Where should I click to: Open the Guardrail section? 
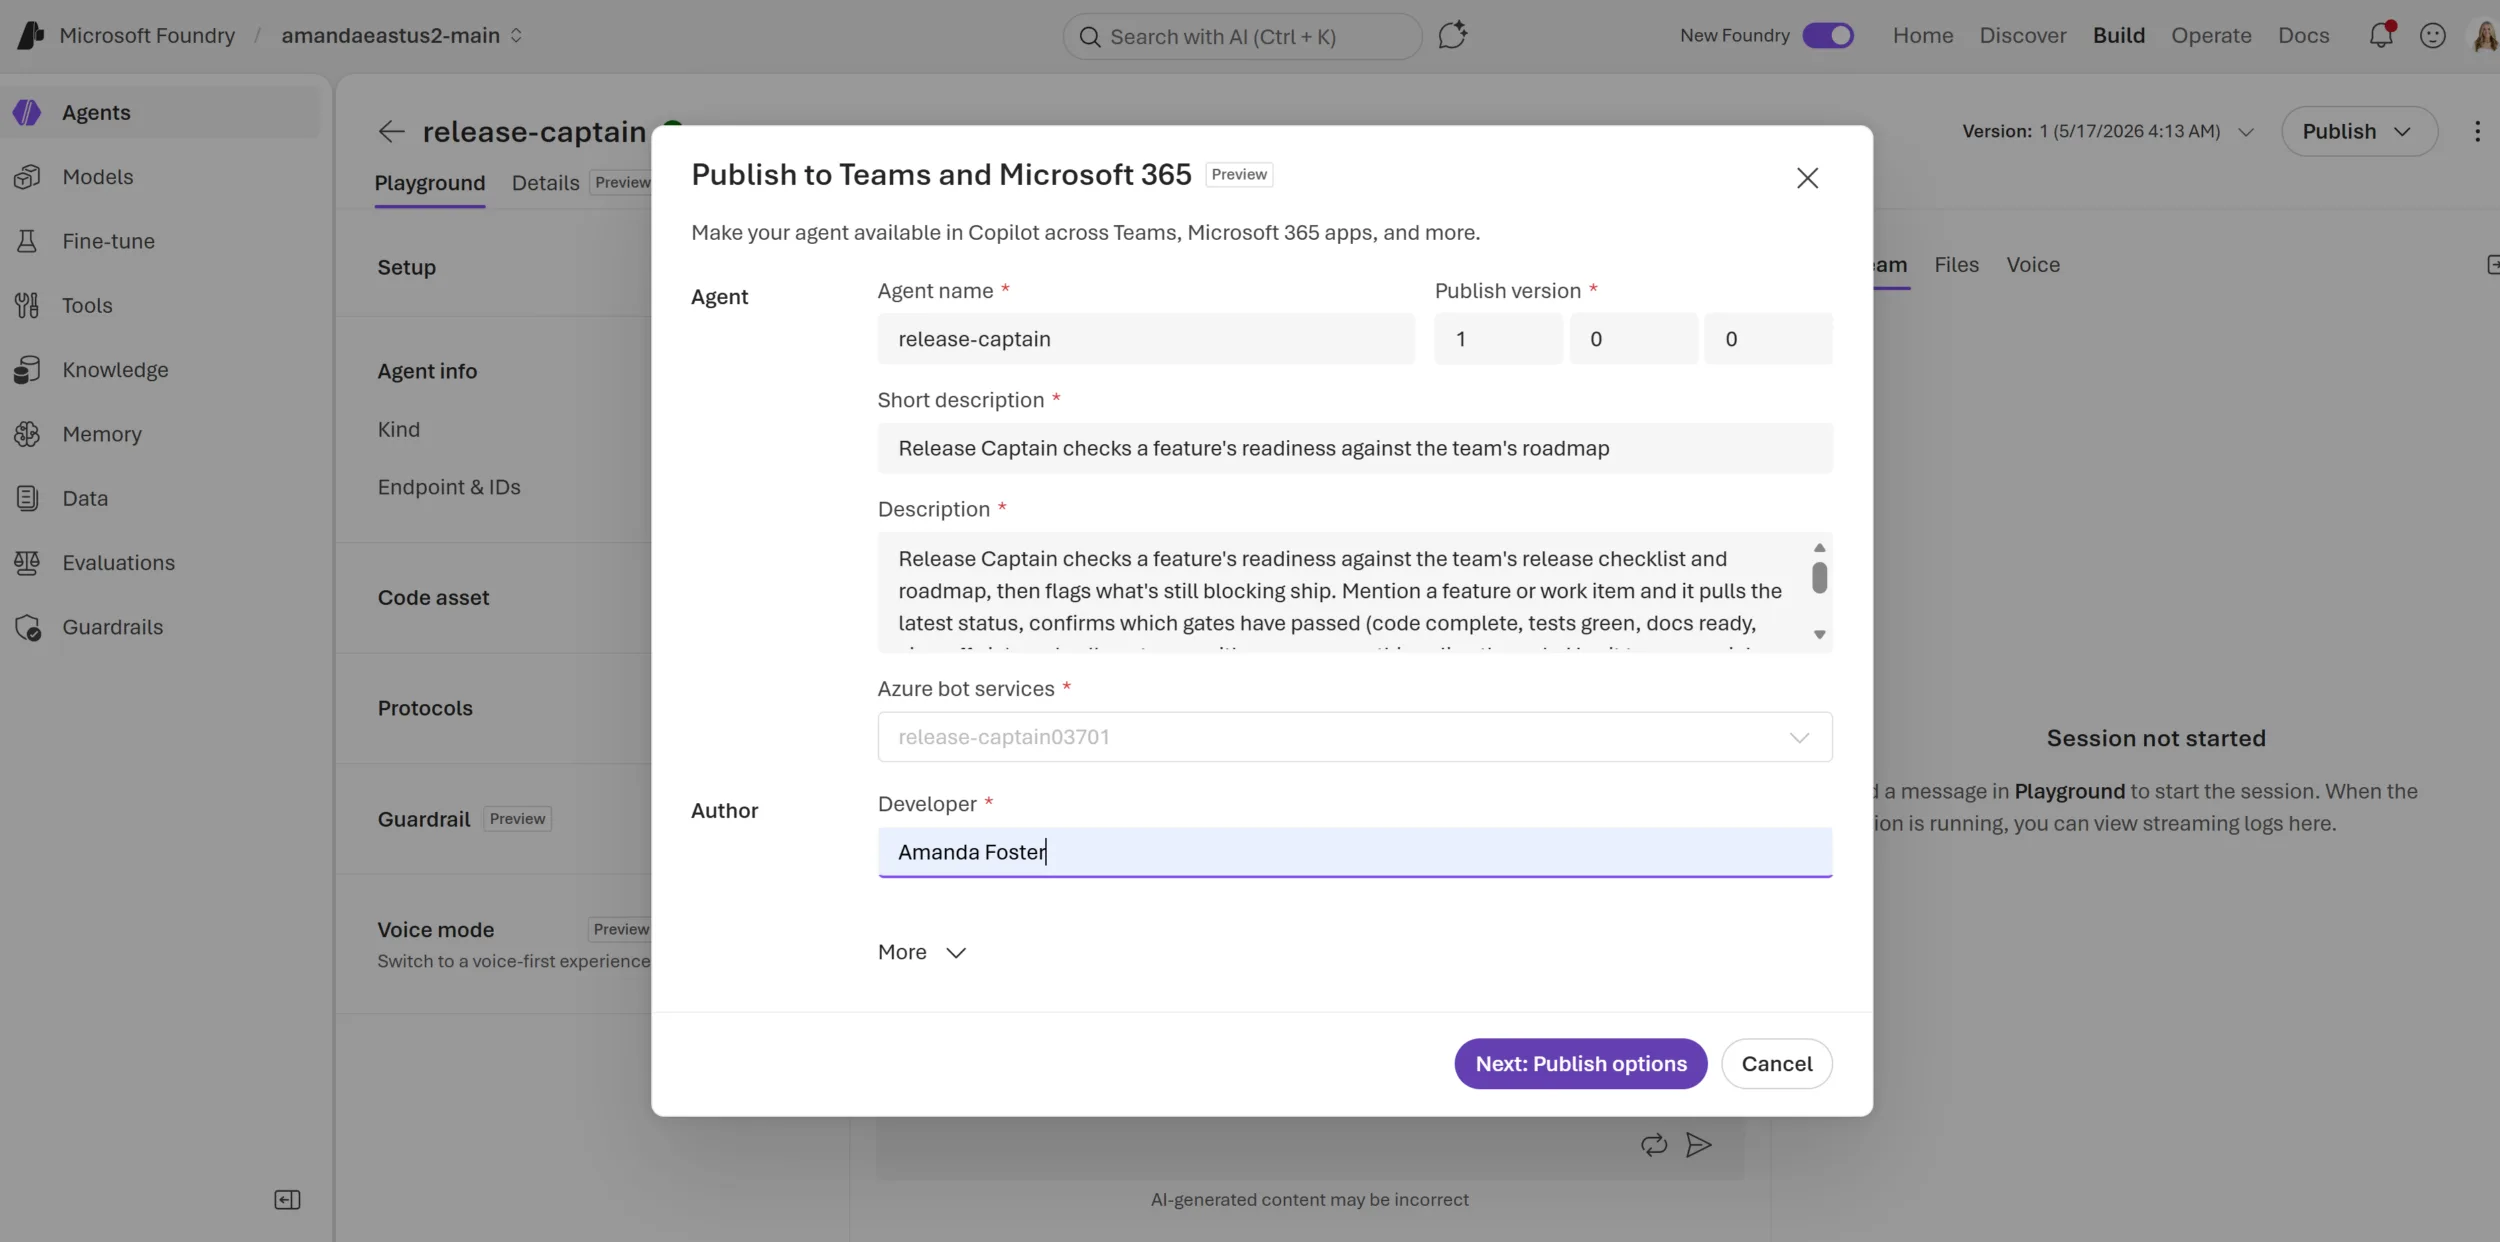tap(423, 819)
